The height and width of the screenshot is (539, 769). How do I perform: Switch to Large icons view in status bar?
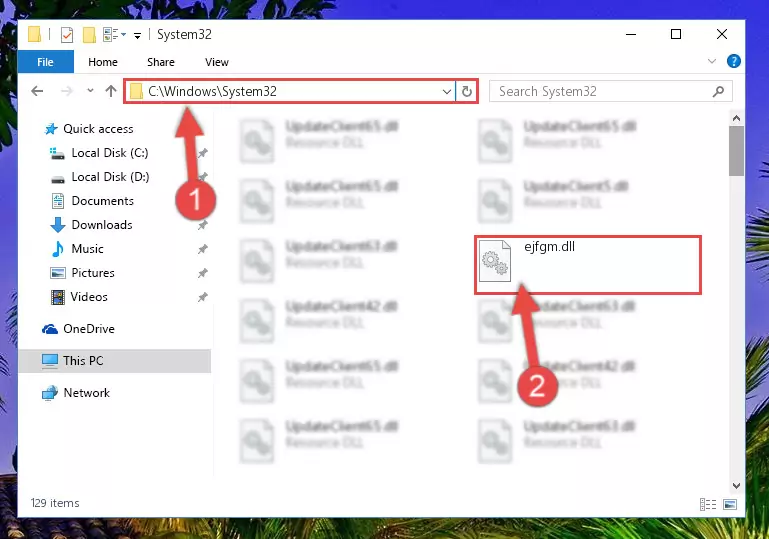click(730, 504)
